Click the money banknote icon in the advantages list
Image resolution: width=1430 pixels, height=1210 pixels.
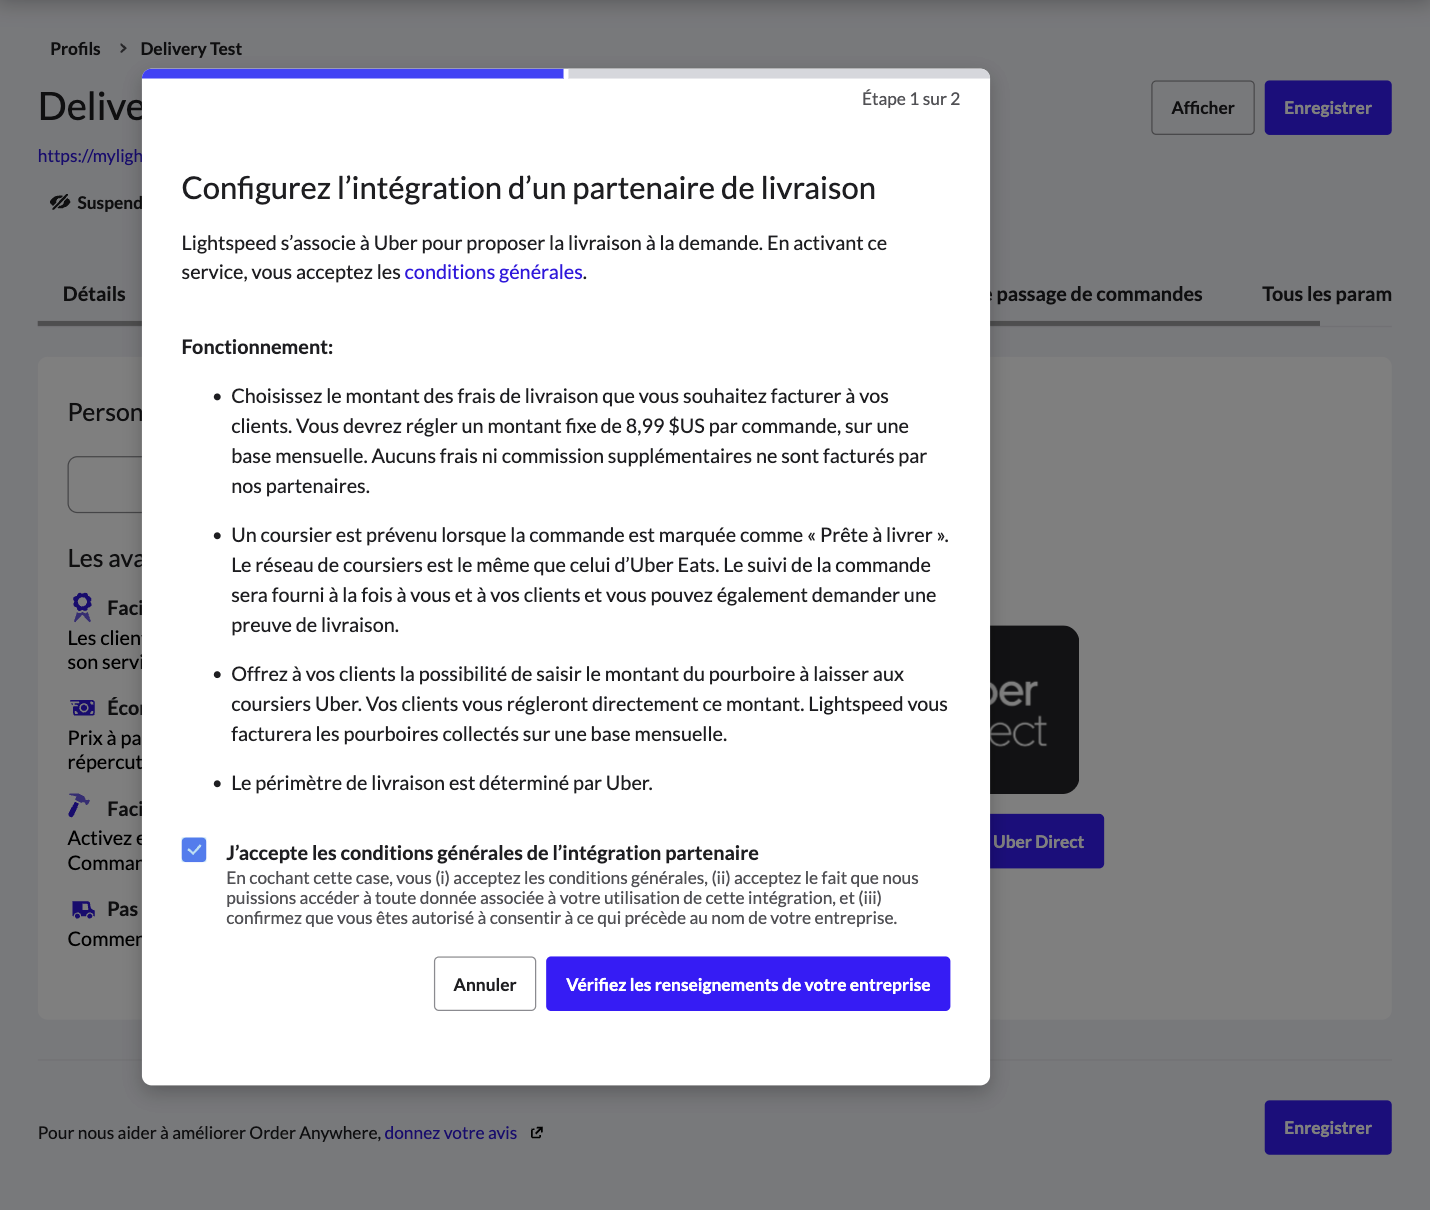pyautogui.click(x=83, y=708)
